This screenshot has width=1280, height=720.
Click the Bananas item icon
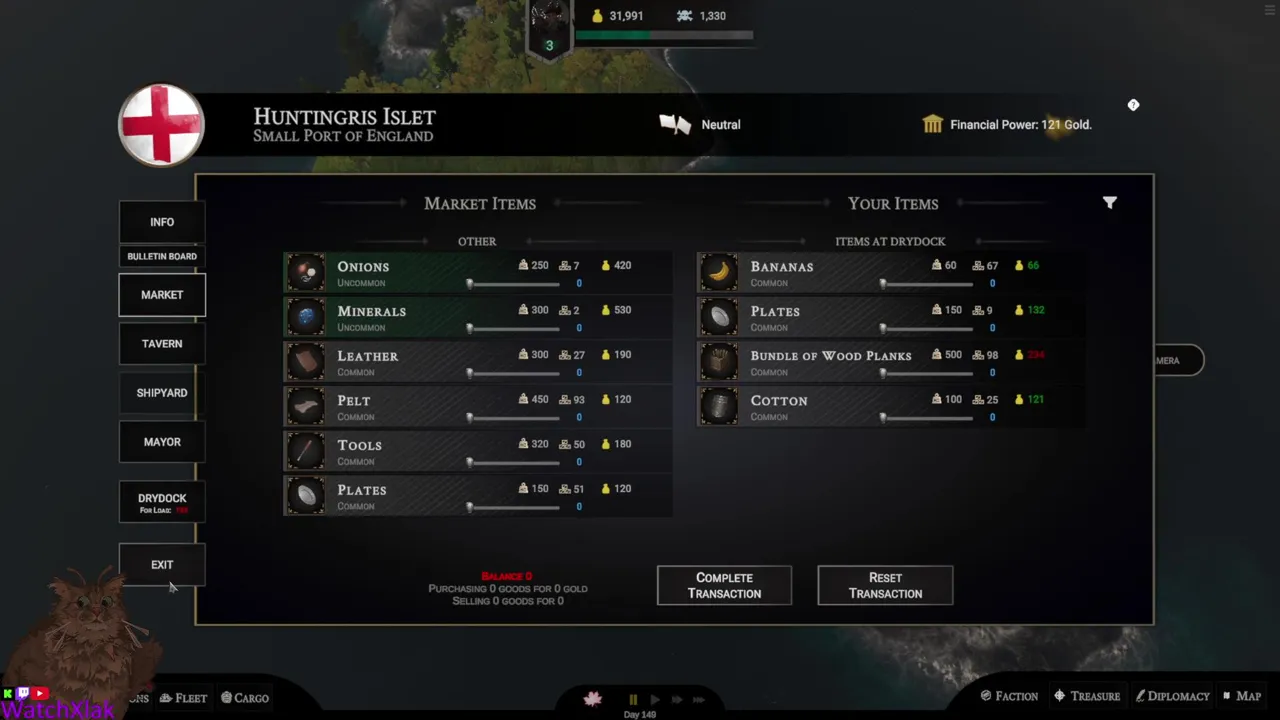(x=718, y=272)
